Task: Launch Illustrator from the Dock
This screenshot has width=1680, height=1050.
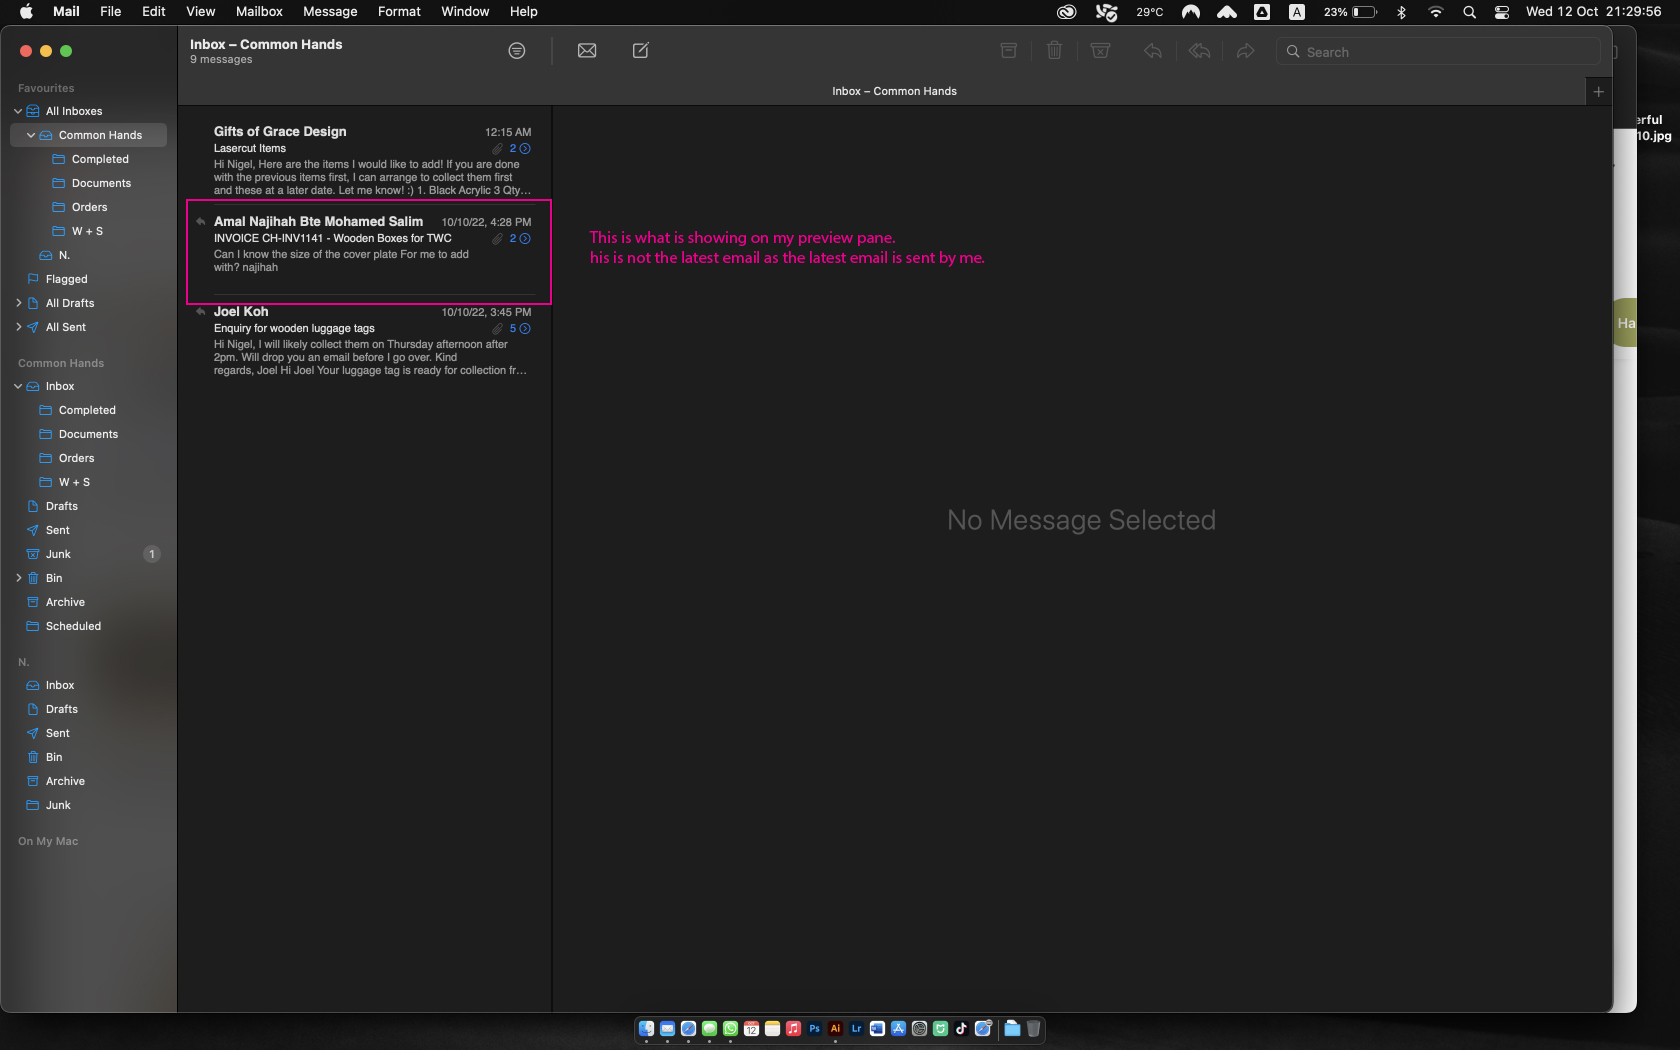Action: coord(835,1028)
